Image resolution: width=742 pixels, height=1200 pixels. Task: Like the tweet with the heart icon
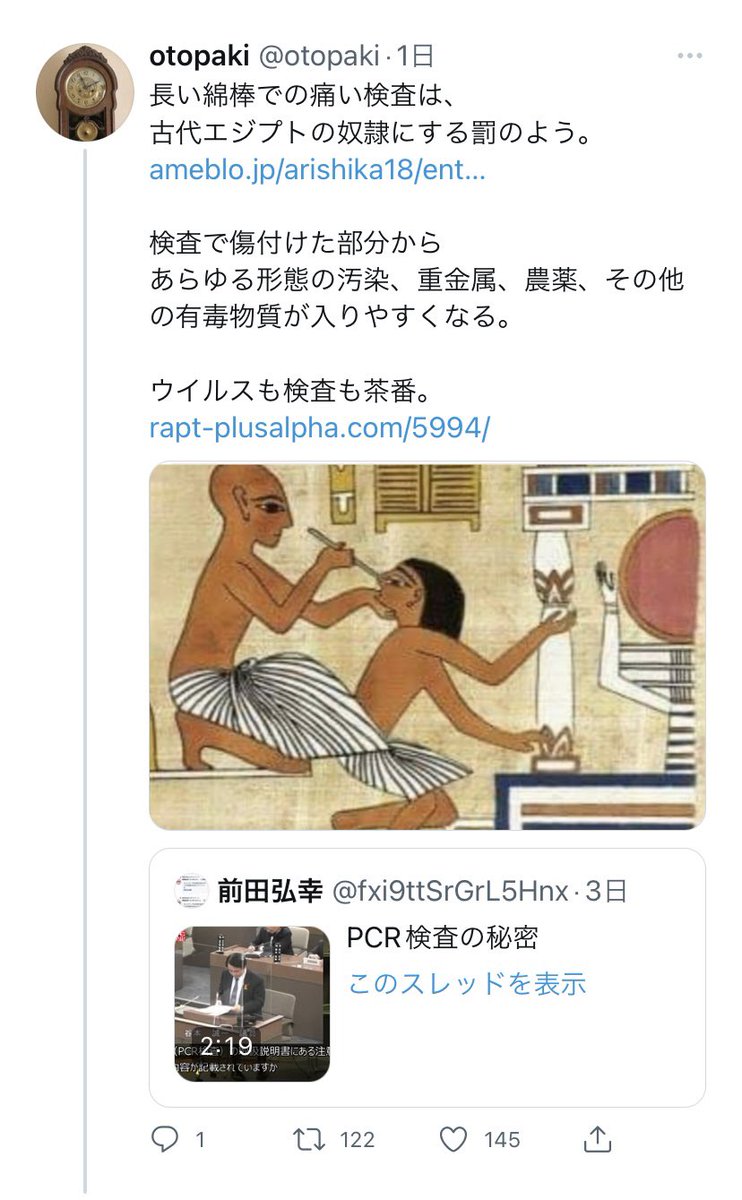click(x=454, y=1139)
